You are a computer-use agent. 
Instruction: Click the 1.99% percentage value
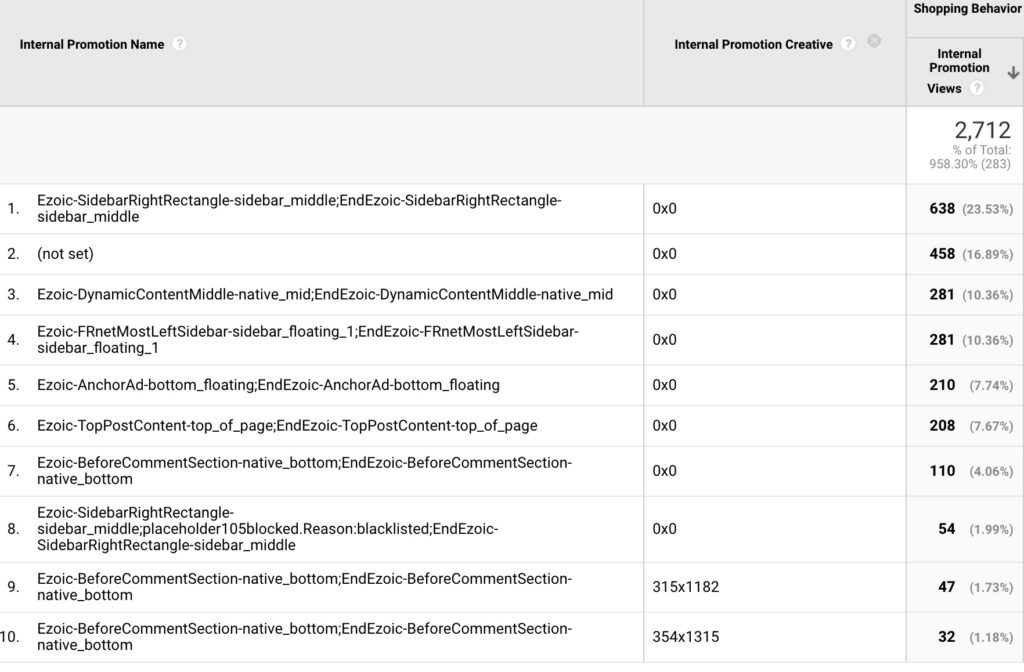991,529
